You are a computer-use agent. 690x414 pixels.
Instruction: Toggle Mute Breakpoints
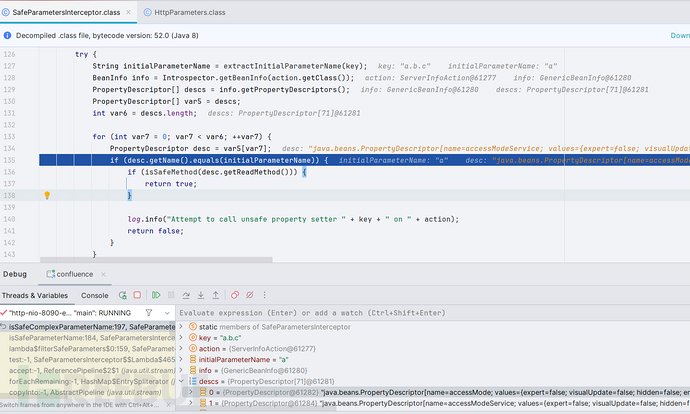coord(250,295)
